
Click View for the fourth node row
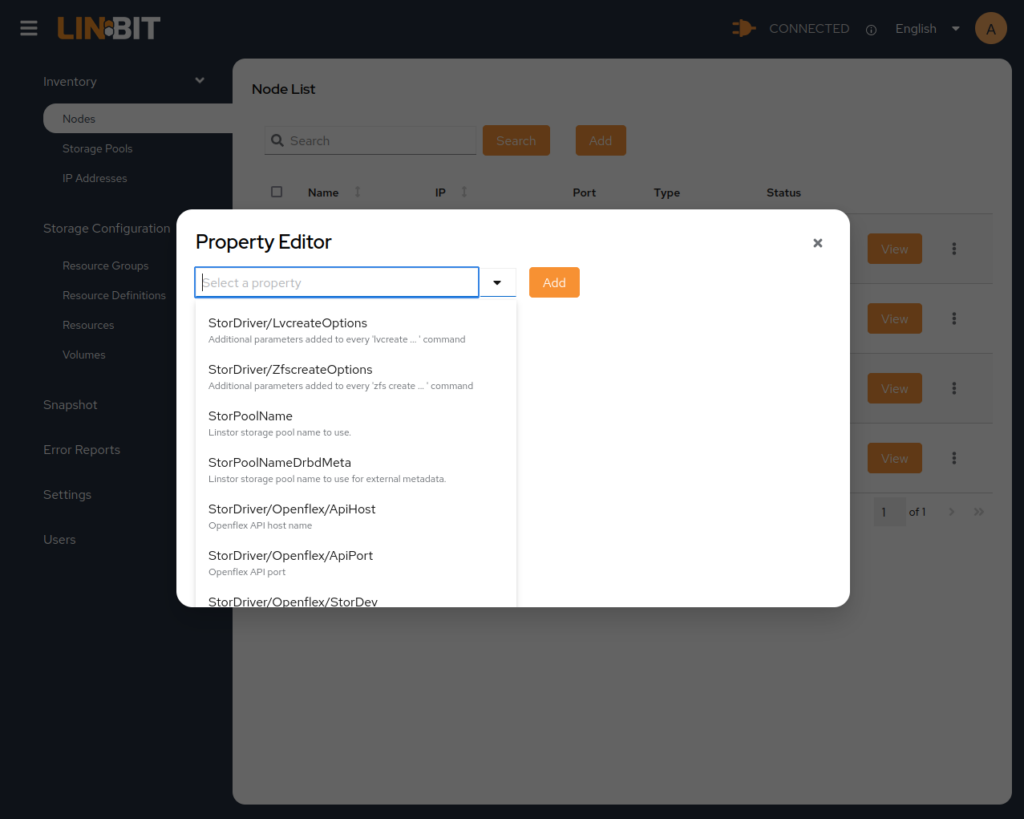point(894,458)
